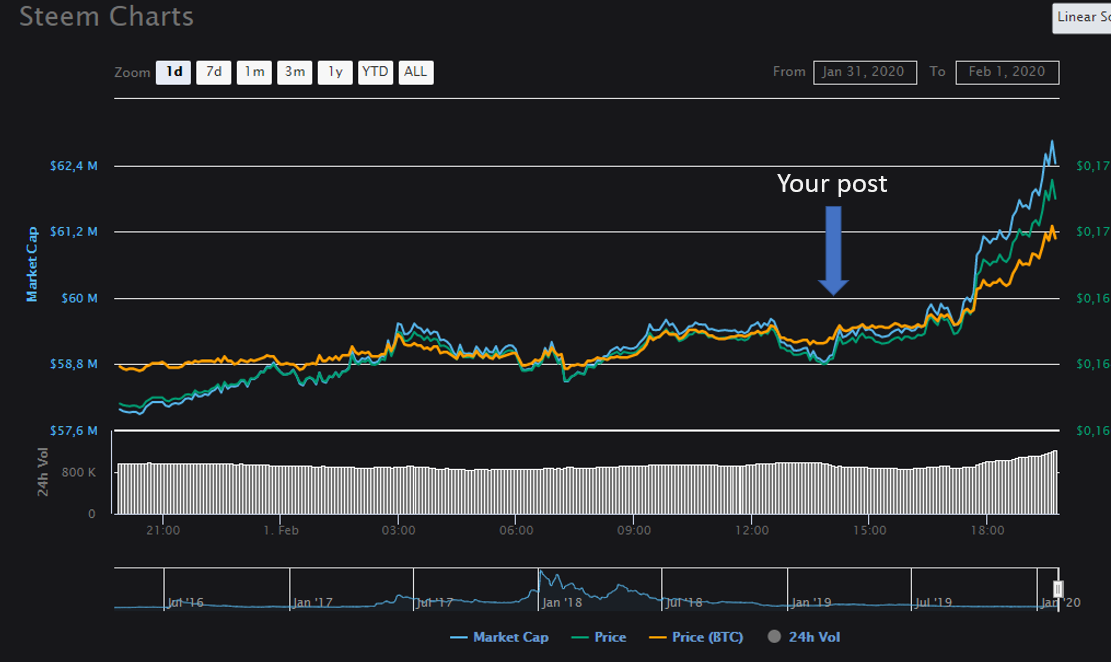Click Jan '18 peak in navigator

pos(542,573)
